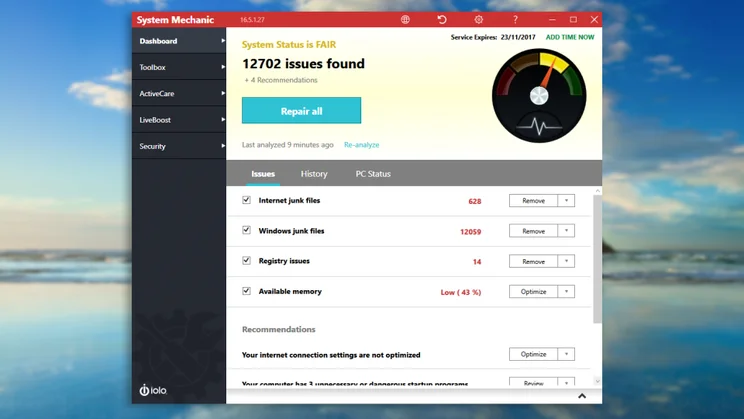744x419 pixels.
Task: Expand the dropdown beside Available memory Optimize
Action: point(566,291)
